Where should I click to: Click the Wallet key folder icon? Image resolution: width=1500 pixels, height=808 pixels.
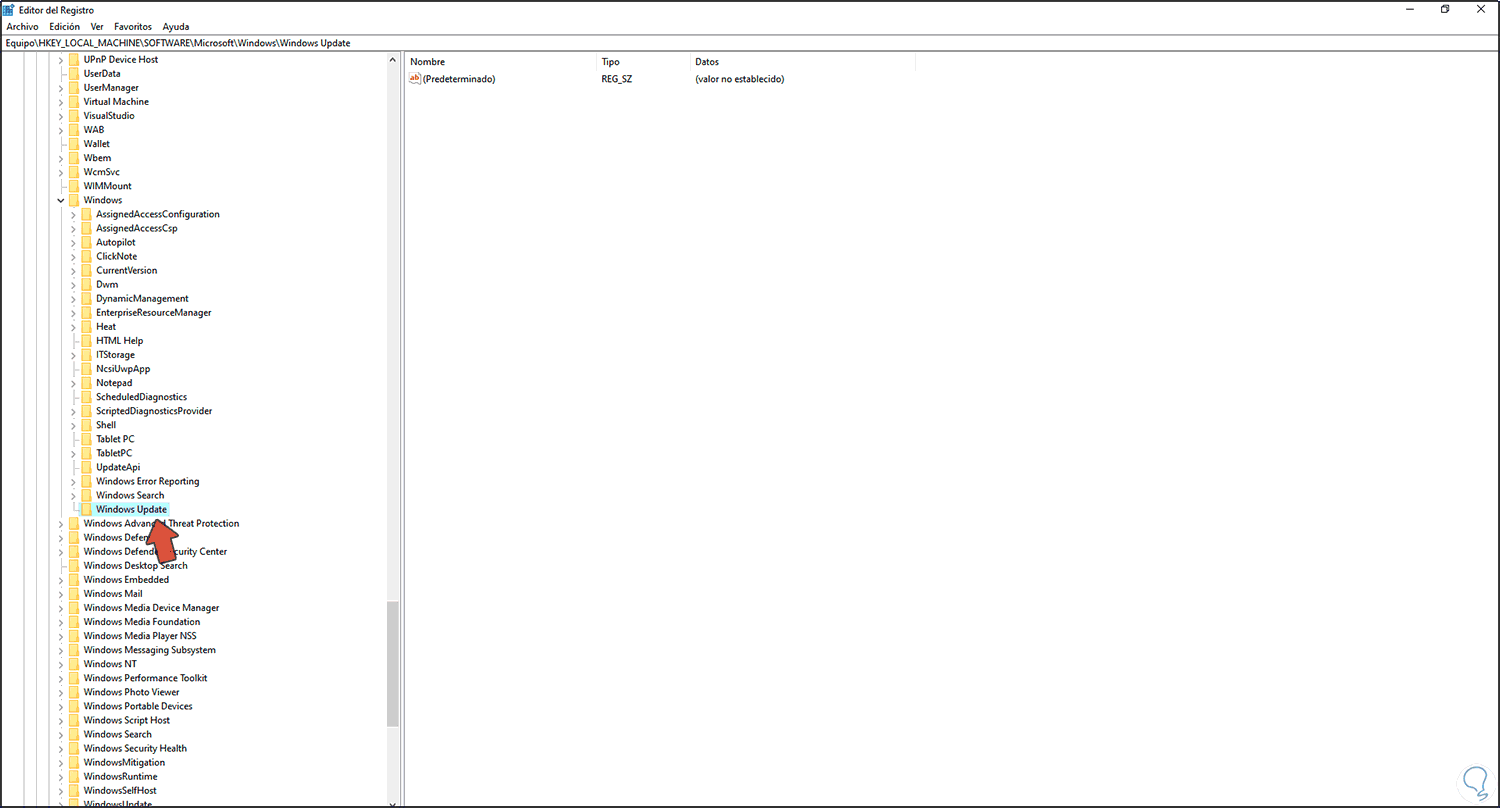point(74,144)
